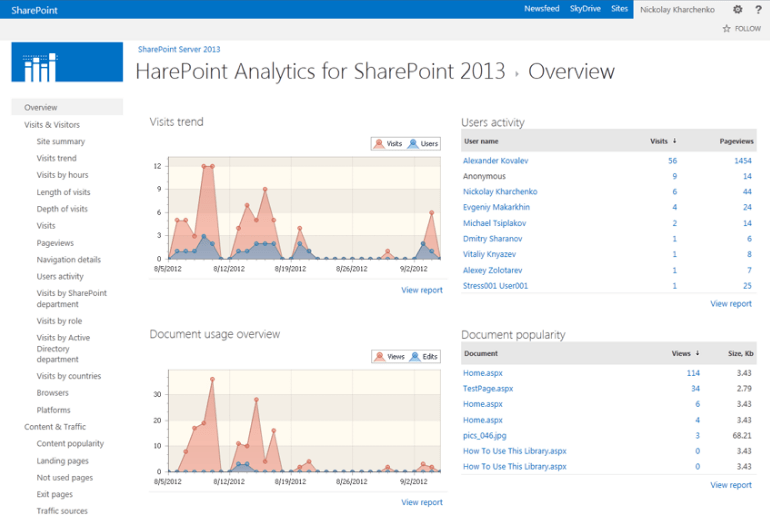
Task: Open Content popularity report
Action: pos(70,443)
